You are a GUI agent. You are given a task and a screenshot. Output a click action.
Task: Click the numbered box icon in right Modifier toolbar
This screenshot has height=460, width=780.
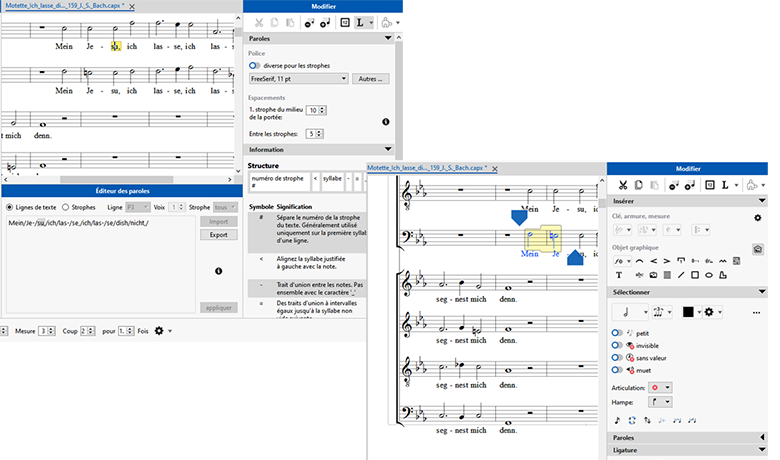tap(710, 185)
